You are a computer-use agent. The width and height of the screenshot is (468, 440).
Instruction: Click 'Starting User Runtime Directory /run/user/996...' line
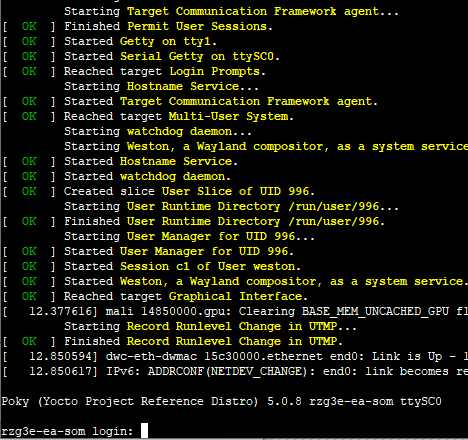point(231,206)
